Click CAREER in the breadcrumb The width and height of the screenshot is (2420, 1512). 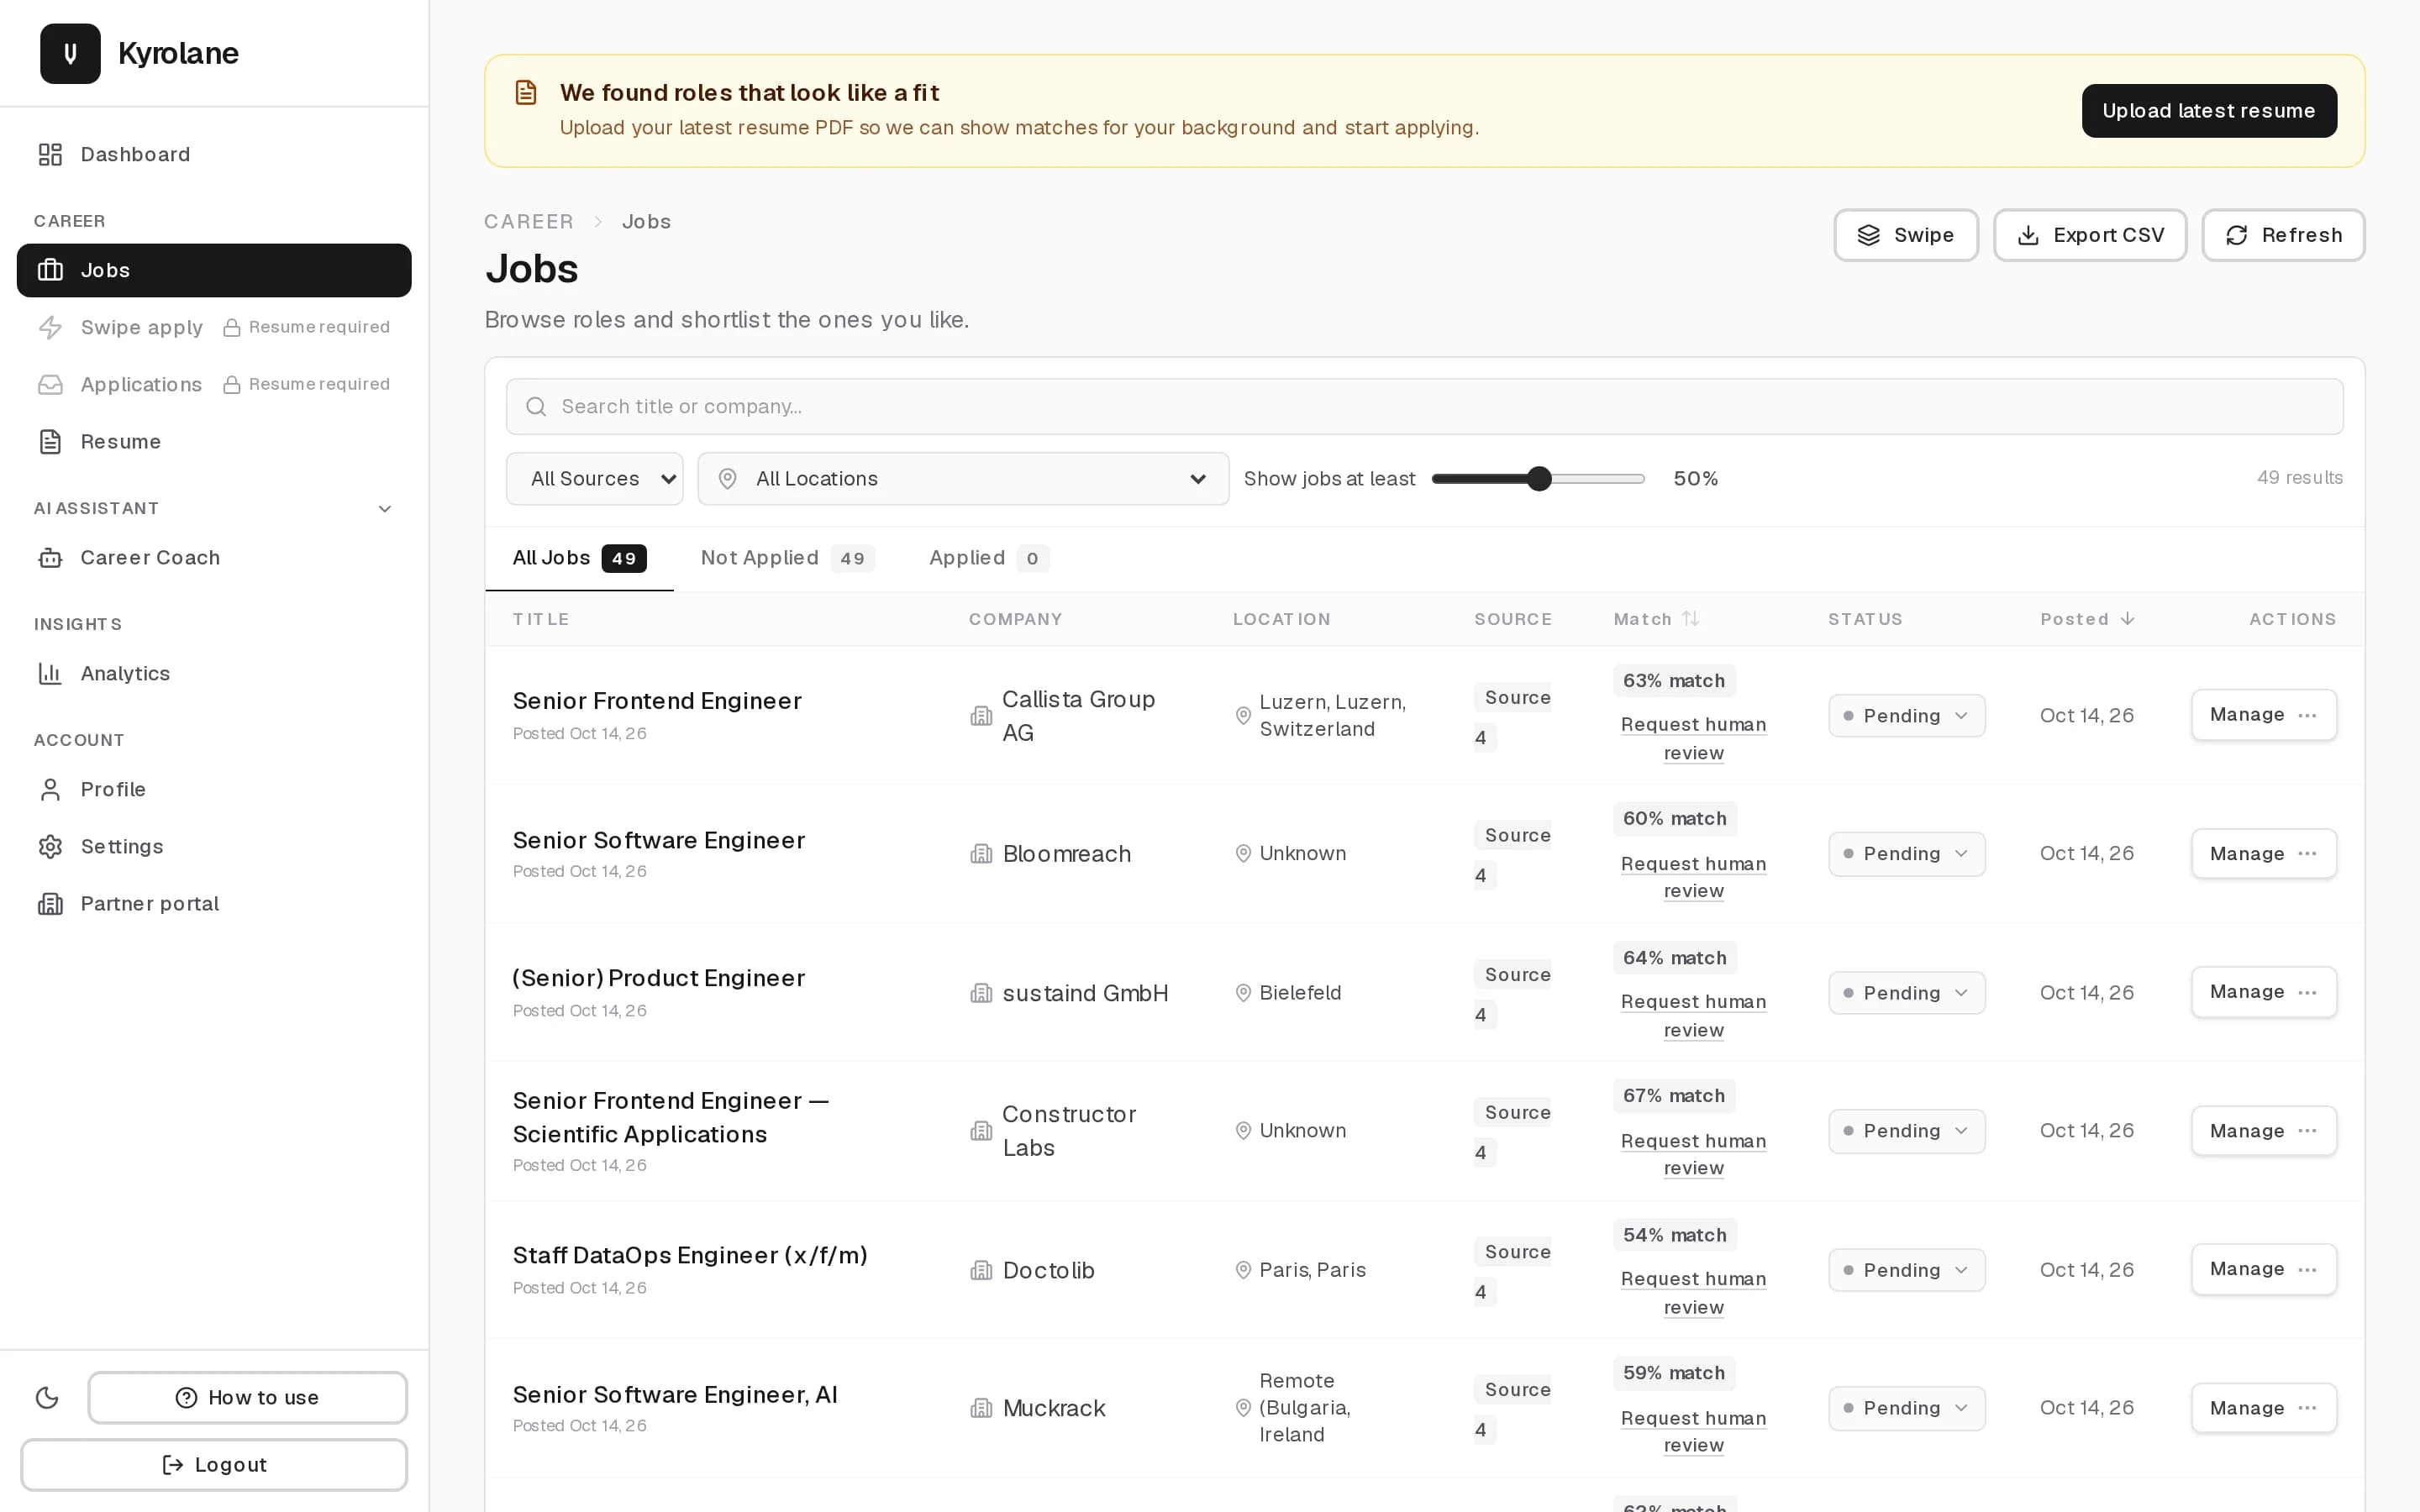click(x=529, y=222)
